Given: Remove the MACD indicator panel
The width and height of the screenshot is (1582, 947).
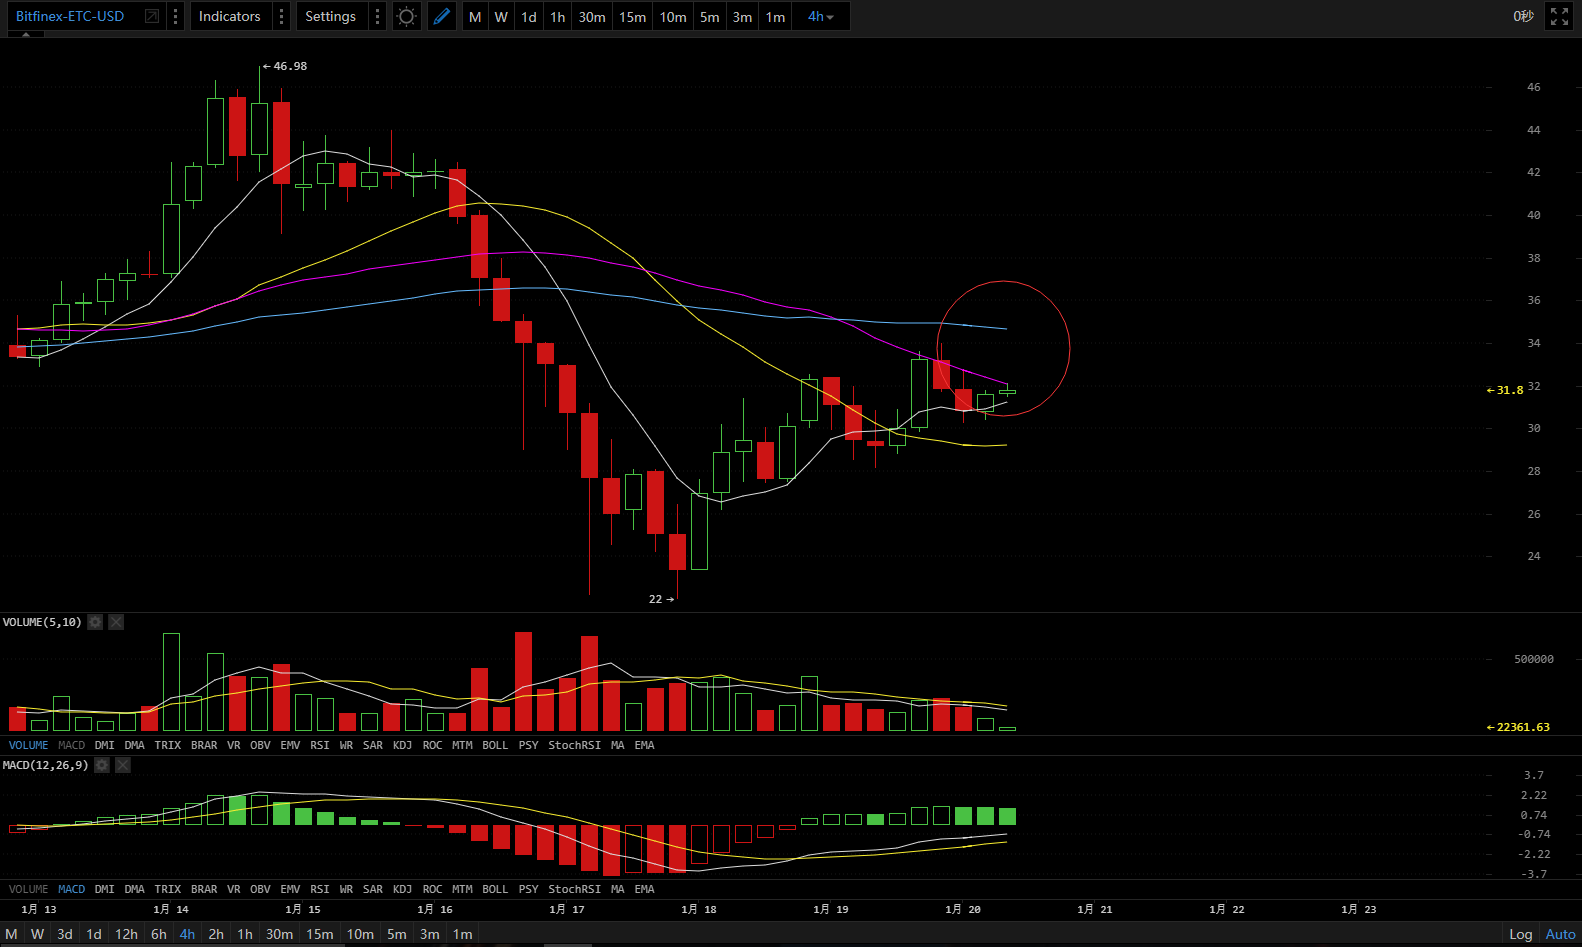Looking at the screenshot, I should coord(123,765).
